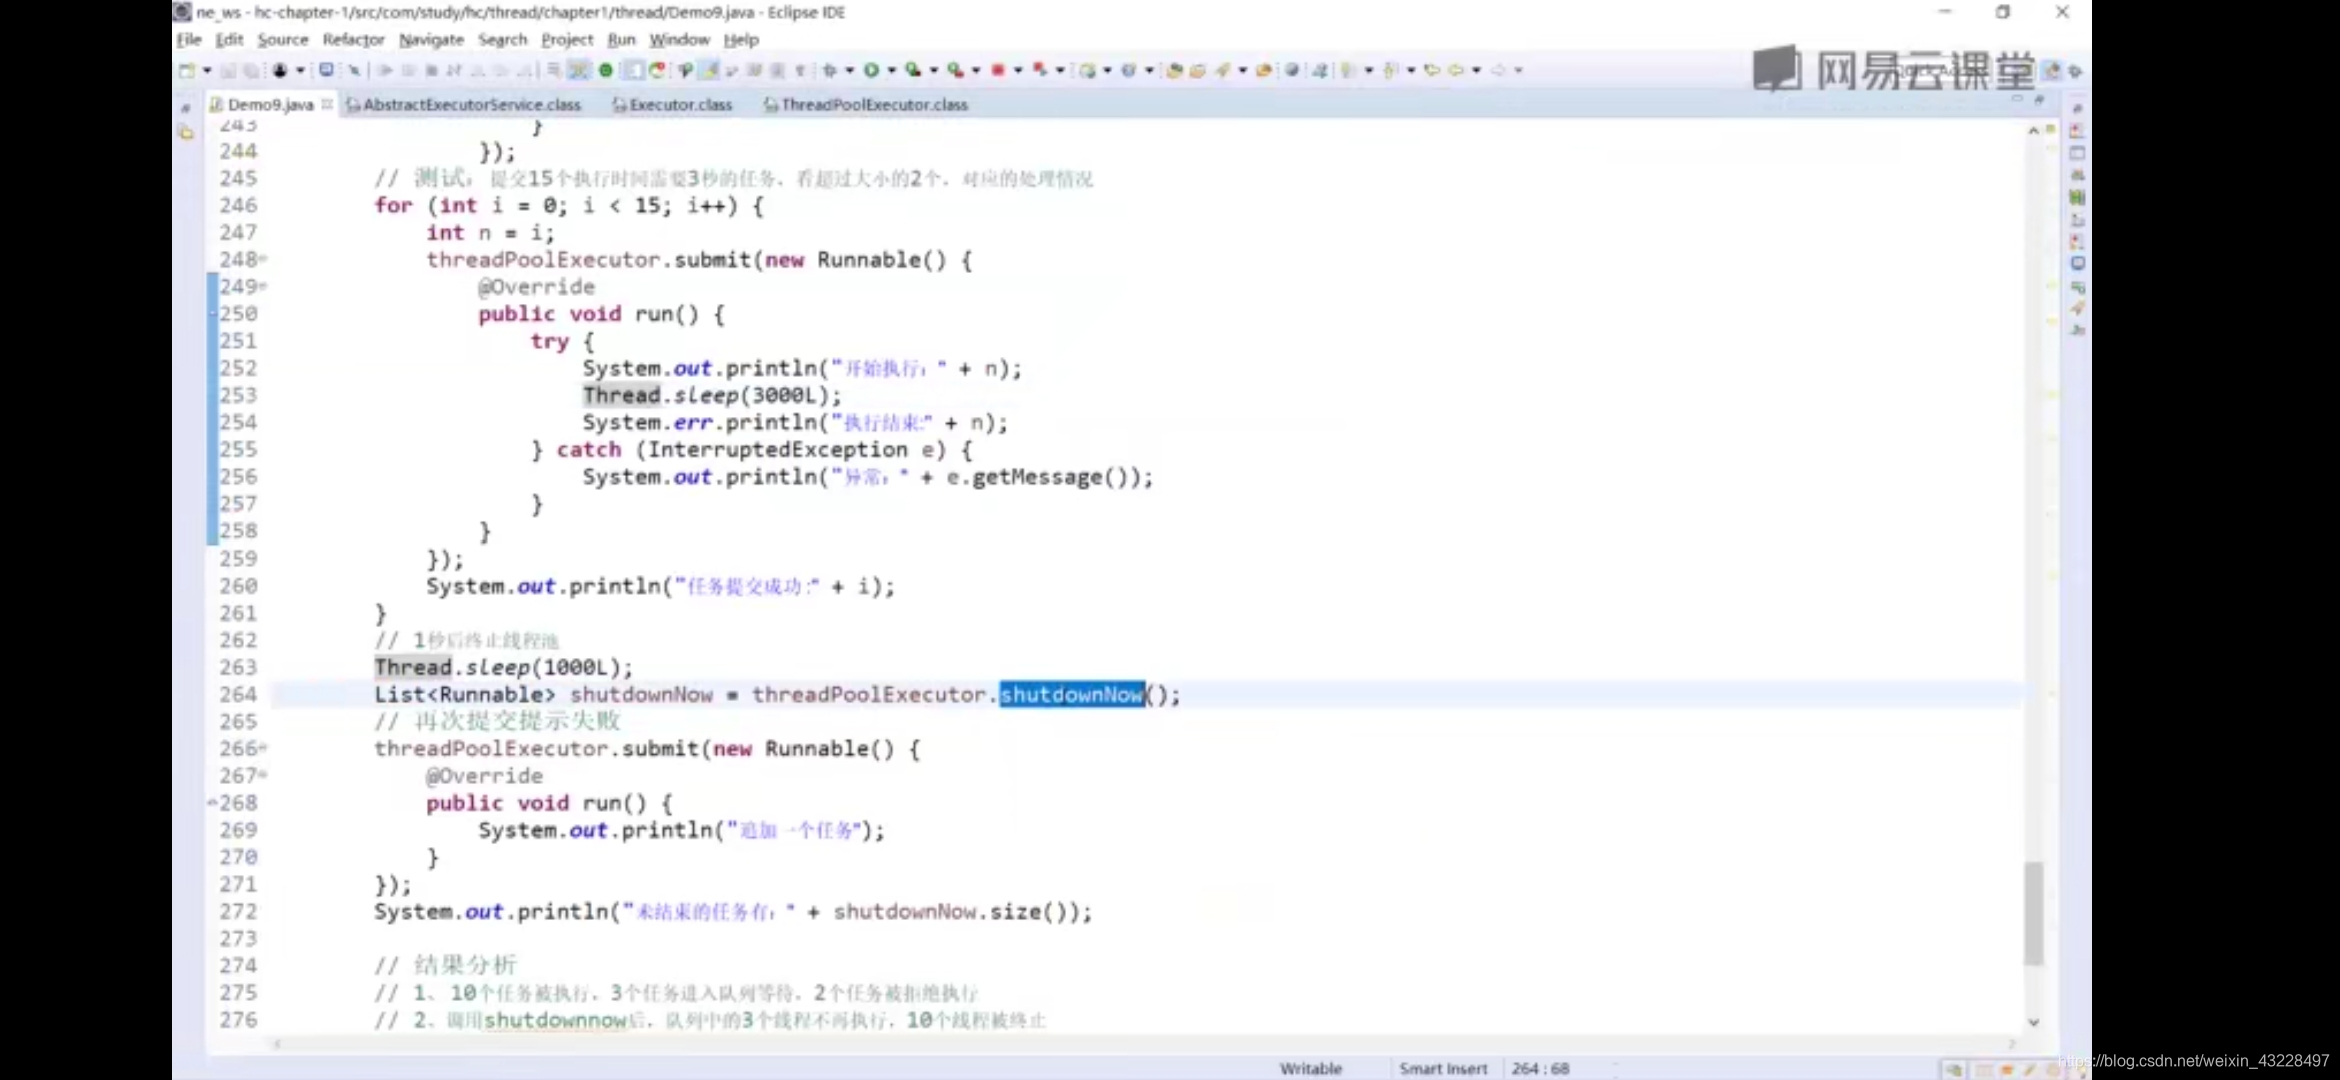
Task: Click the Back navigation arrow icon
Action: pyautogui.click(x=1456, y=70)
